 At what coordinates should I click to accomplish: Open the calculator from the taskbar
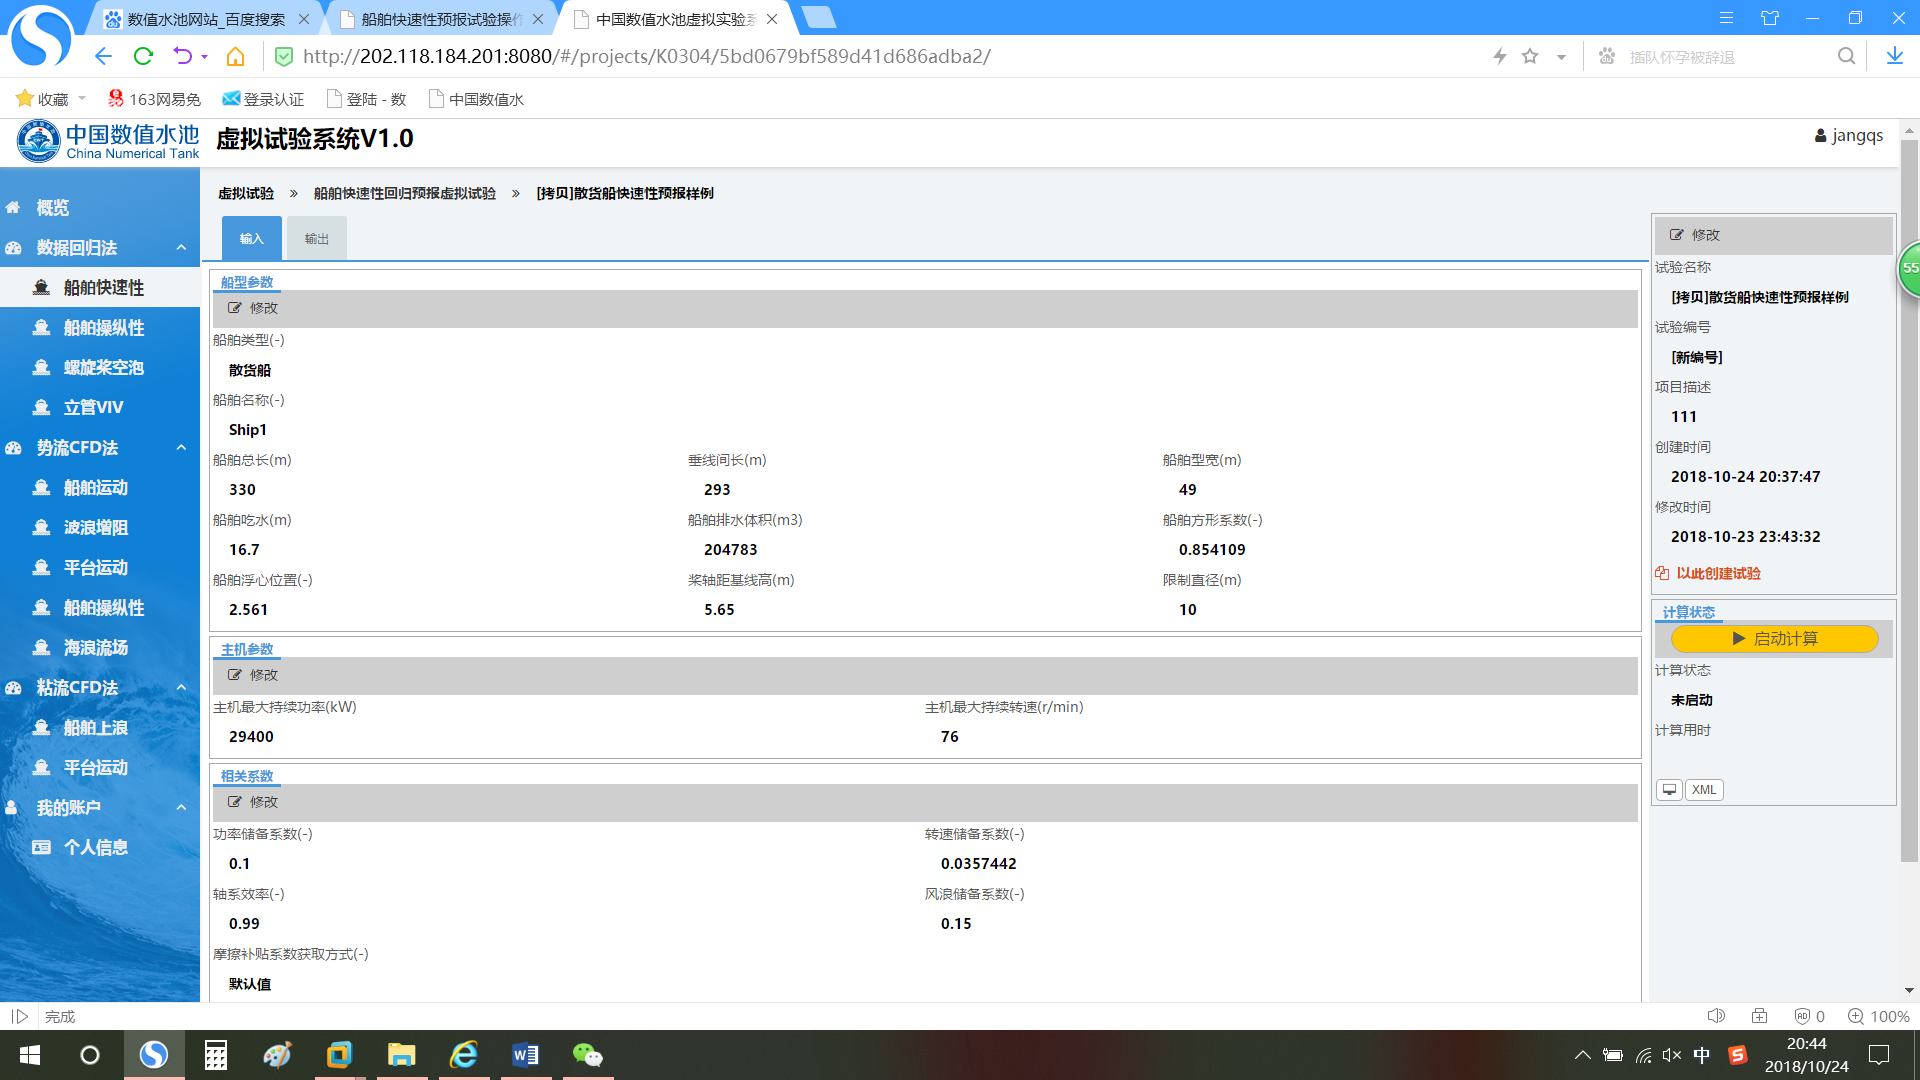(x=215, y=1055)
